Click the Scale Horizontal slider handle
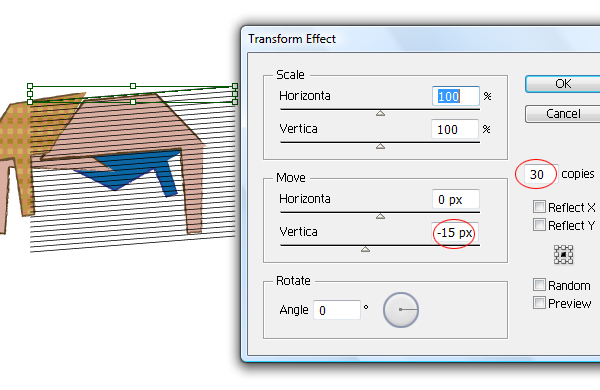The image size is (600, 390). (x=380, y=113)
